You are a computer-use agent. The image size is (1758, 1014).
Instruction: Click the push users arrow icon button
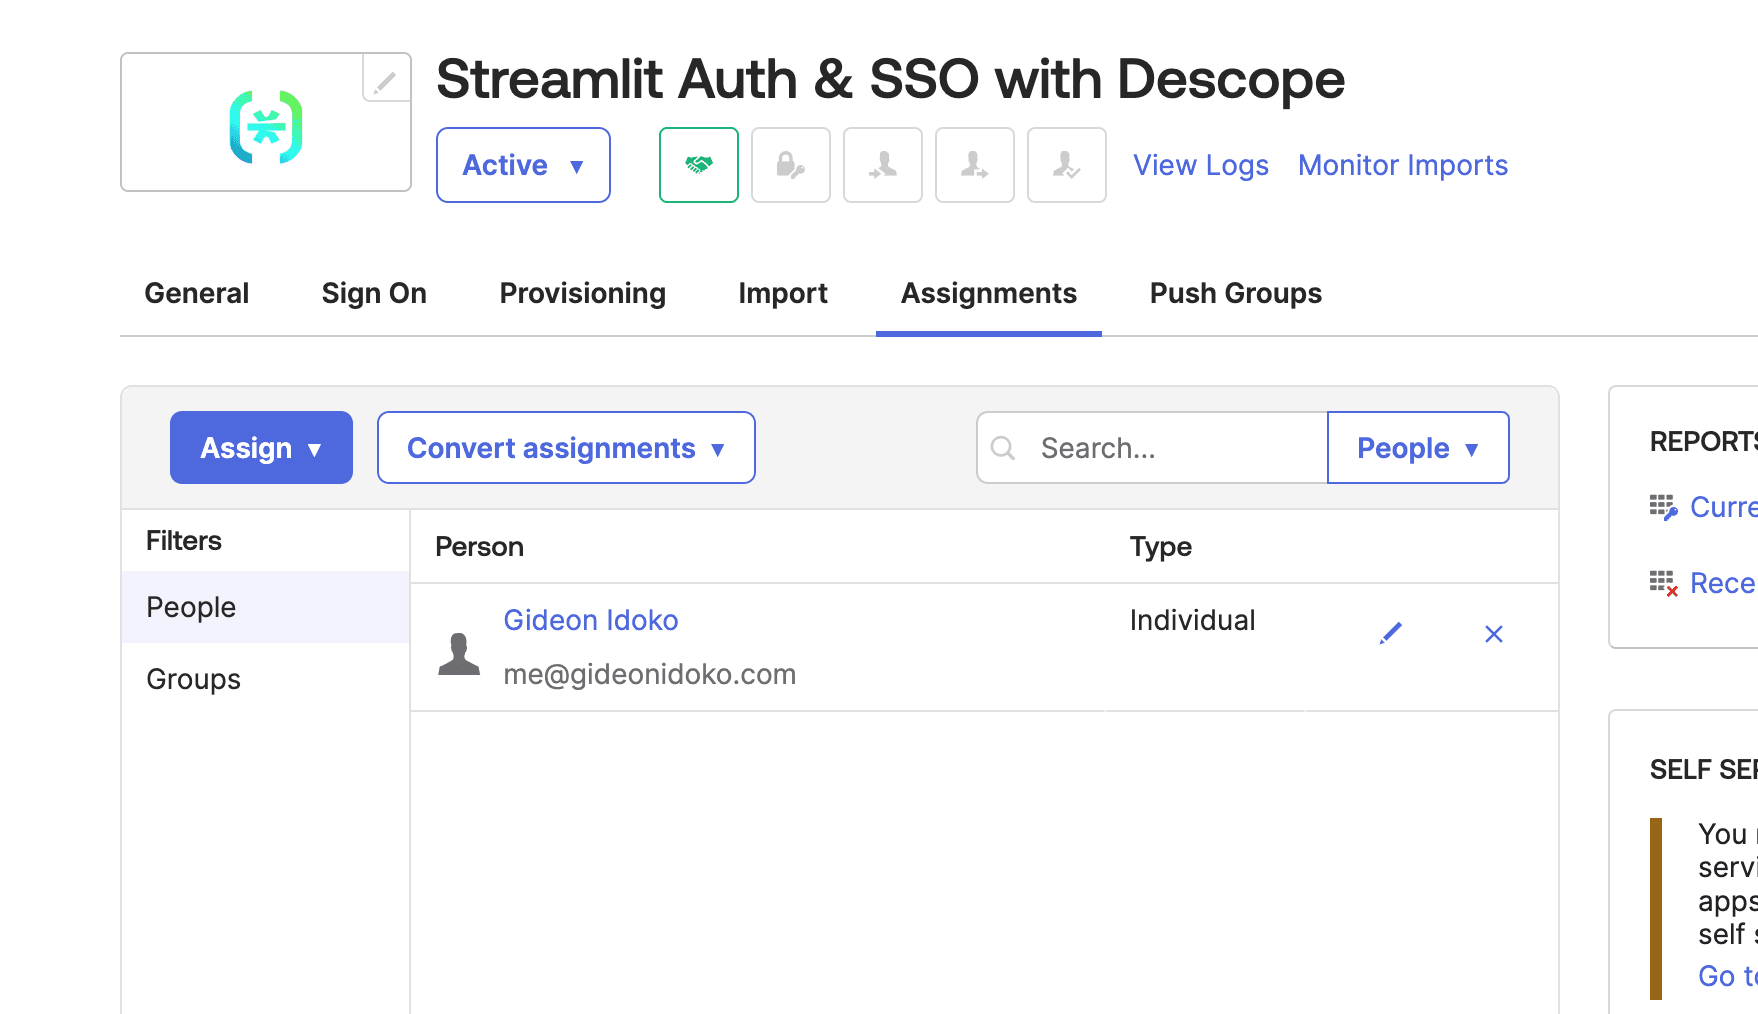click(975, 165)
